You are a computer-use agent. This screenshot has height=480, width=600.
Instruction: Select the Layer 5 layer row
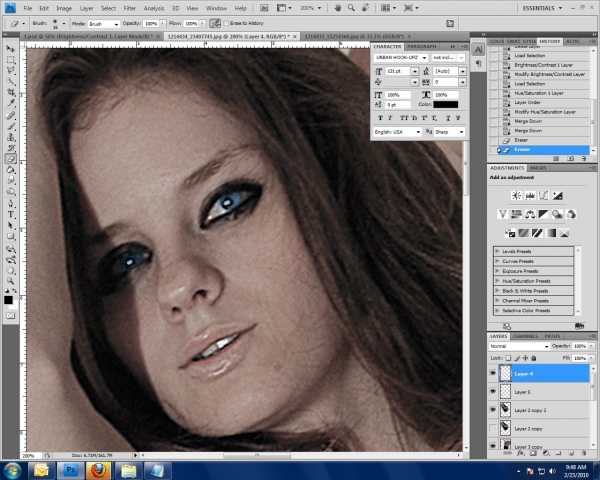point(545,392)
